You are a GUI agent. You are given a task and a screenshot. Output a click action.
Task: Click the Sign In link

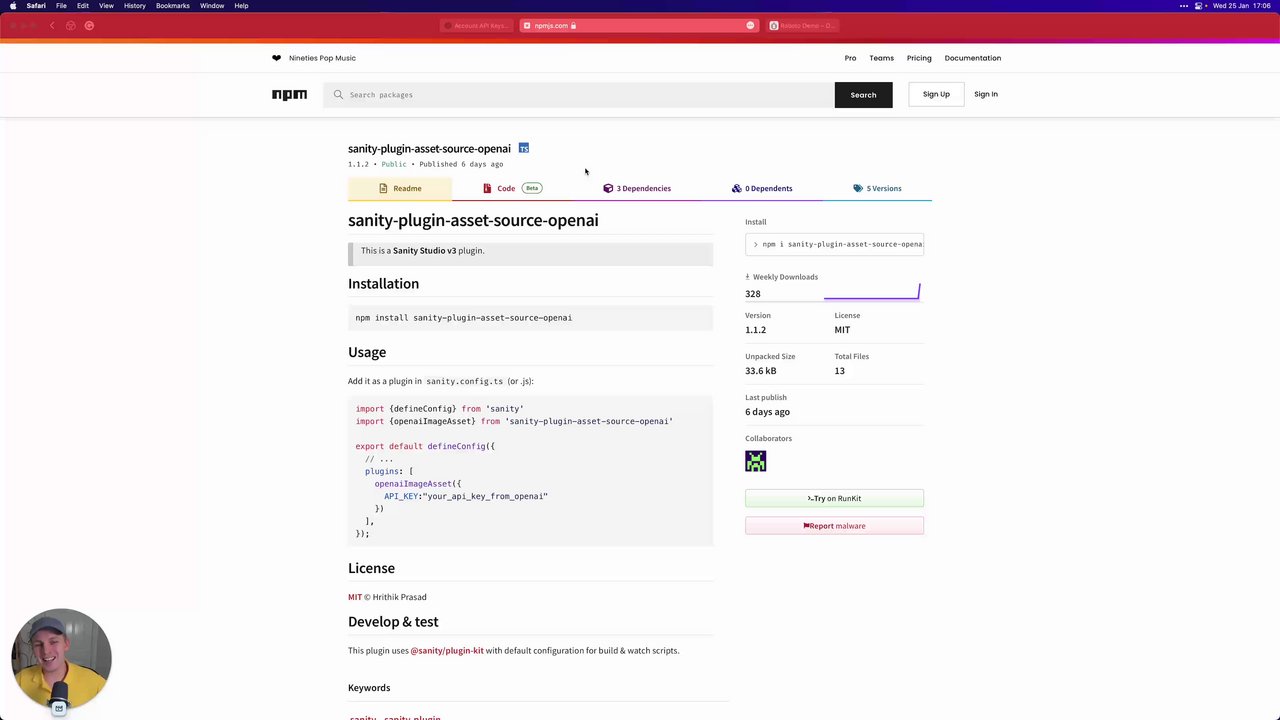pos(986,94)
